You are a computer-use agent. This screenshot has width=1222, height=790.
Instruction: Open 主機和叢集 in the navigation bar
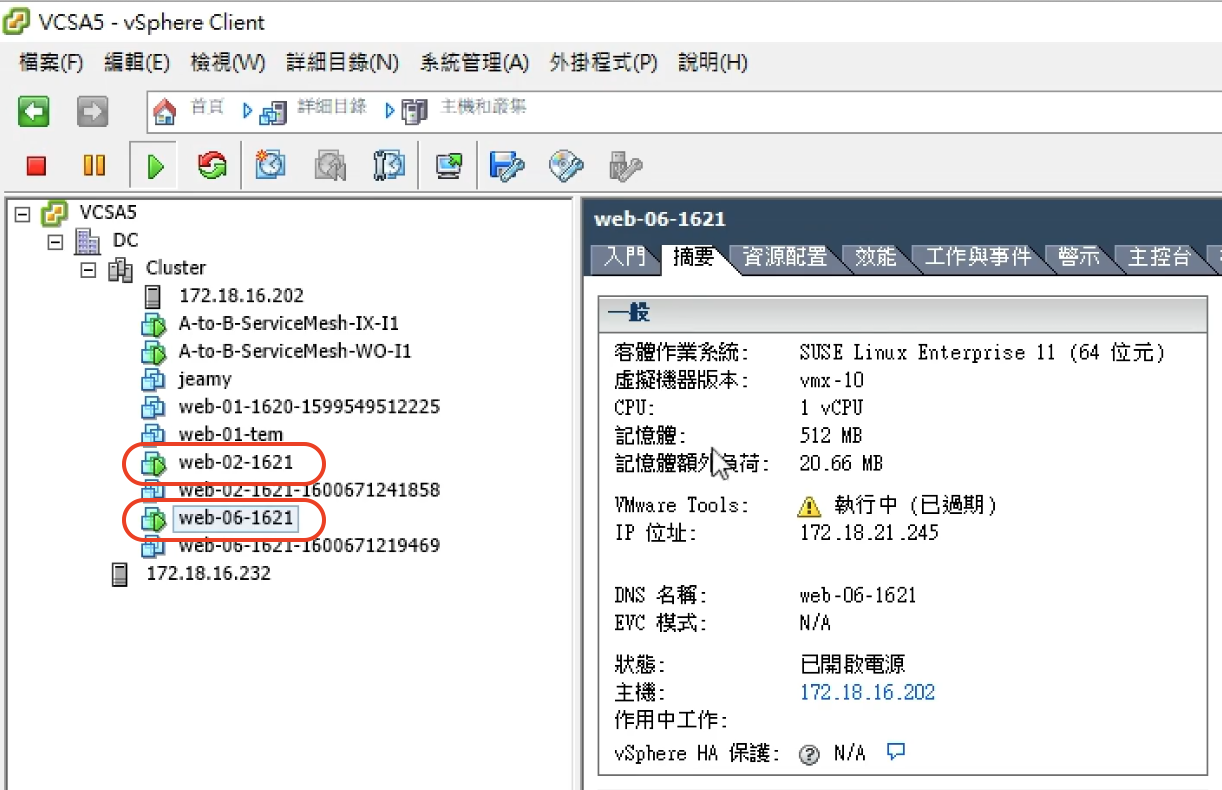(484, 108)
